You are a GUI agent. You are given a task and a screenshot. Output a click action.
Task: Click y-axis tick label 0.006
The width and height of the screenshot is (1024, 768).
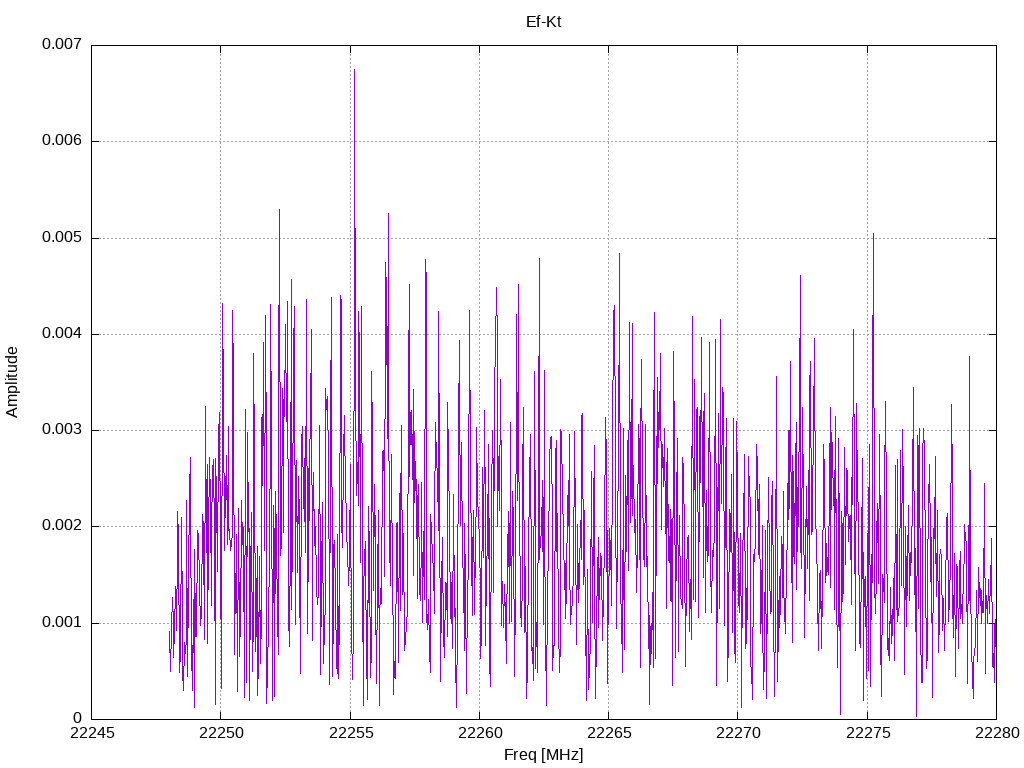[62, 140]
